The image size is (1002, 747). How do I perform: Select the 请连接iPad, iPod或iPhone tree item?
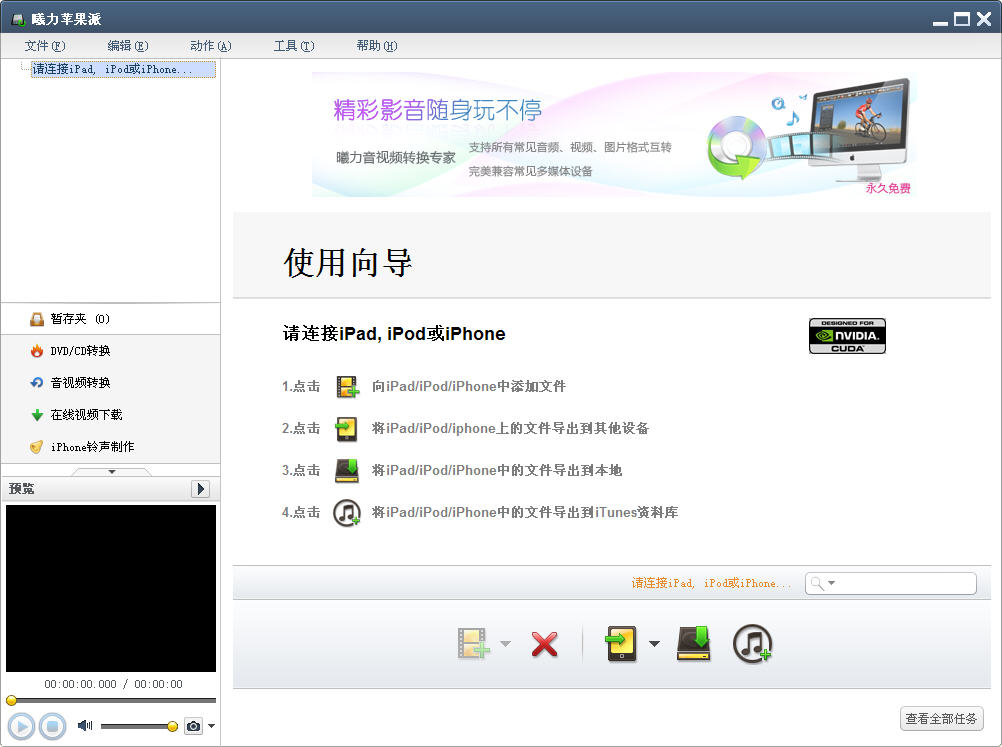pyautogui.click(x=123, y=69)
